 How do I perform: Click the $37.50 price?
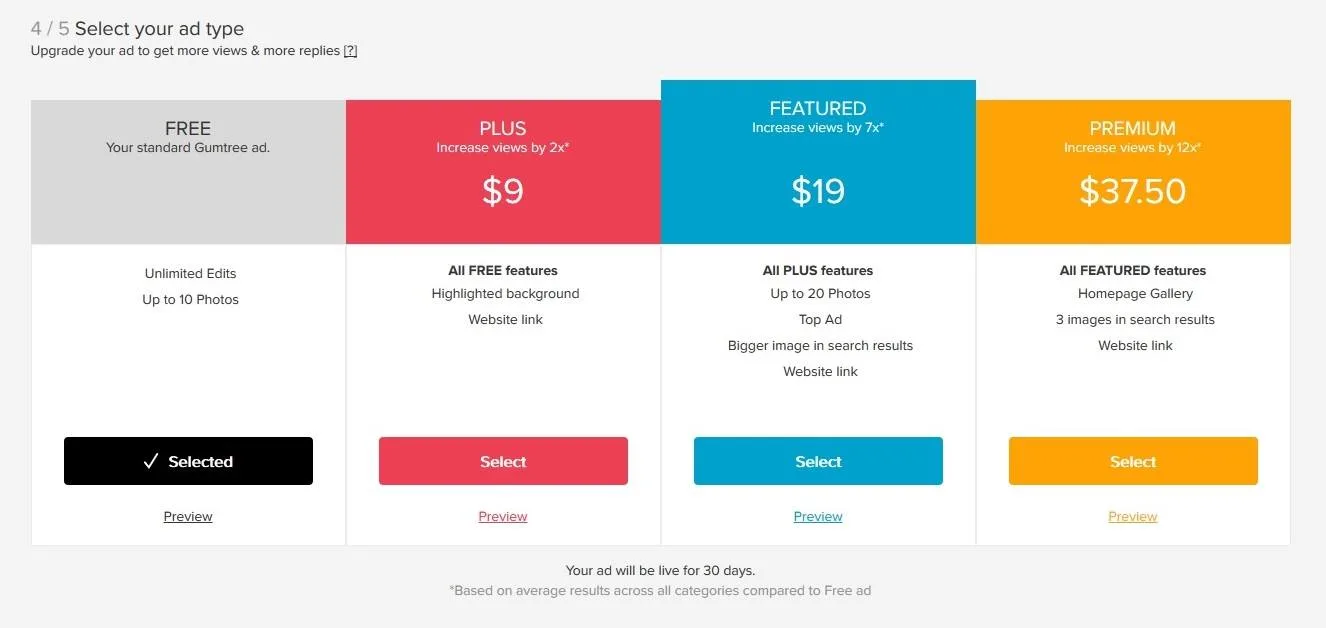click(x=1133, y=191)
